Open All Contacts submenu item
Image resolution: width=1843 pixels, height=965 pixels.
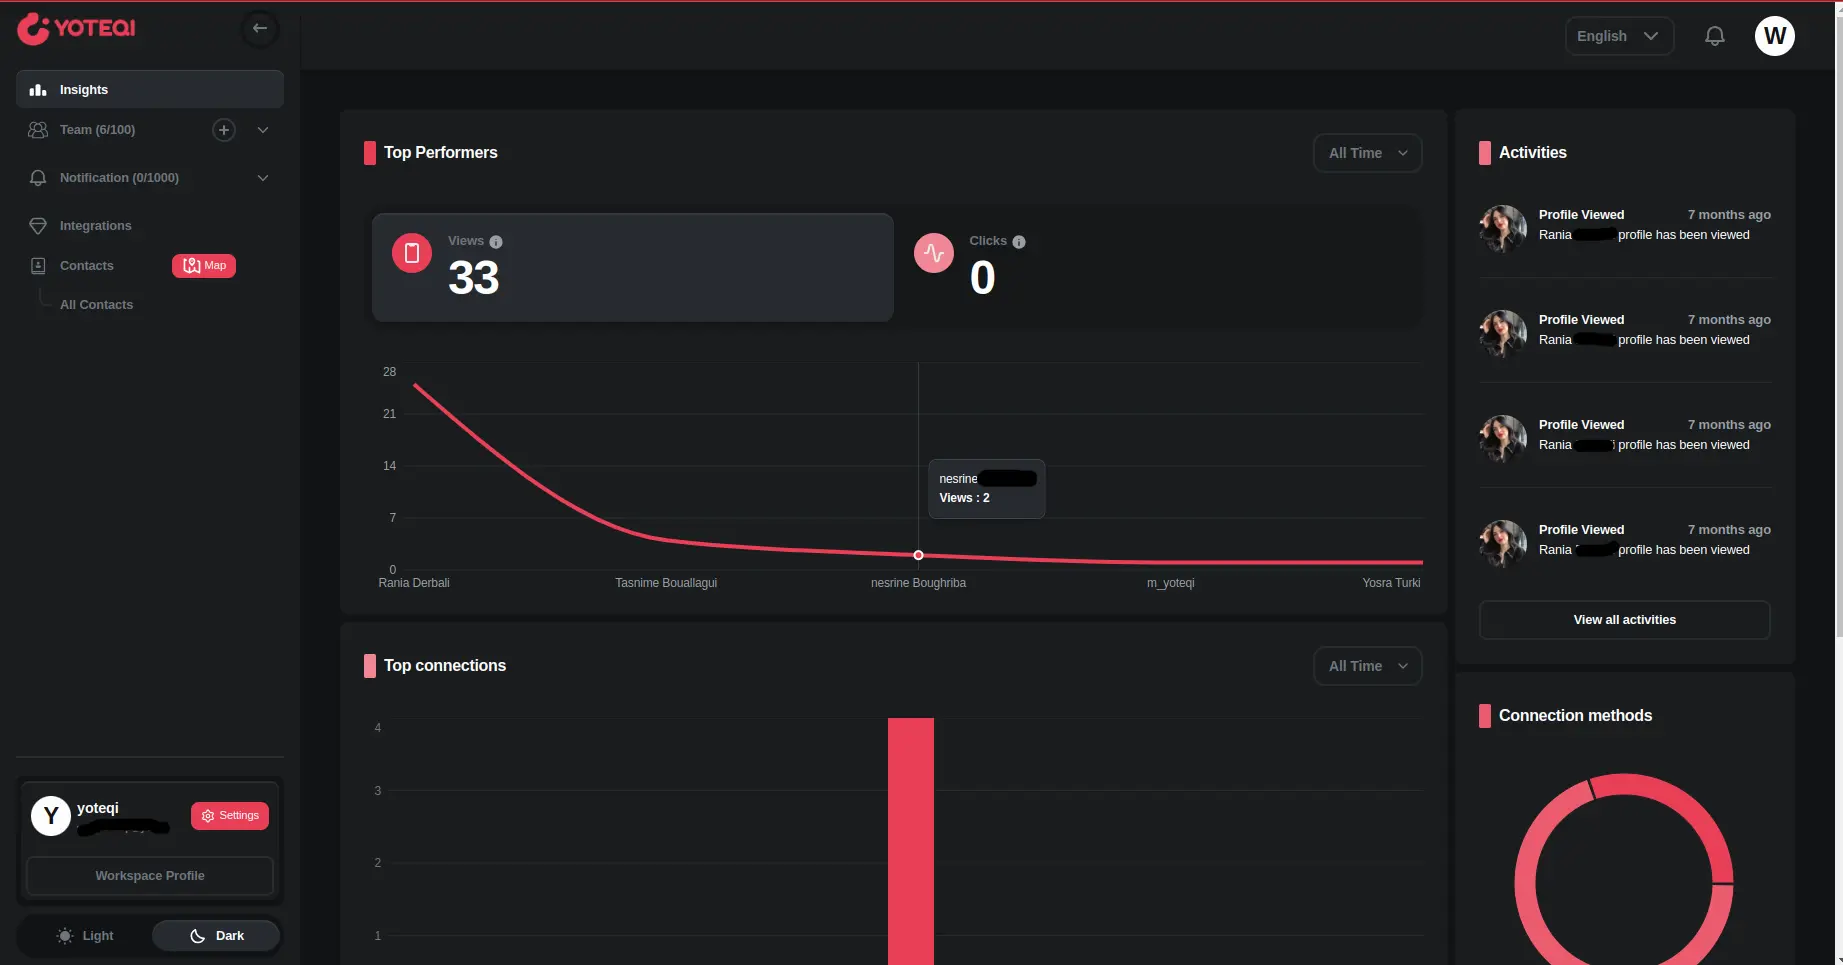(x=96, y=305)
